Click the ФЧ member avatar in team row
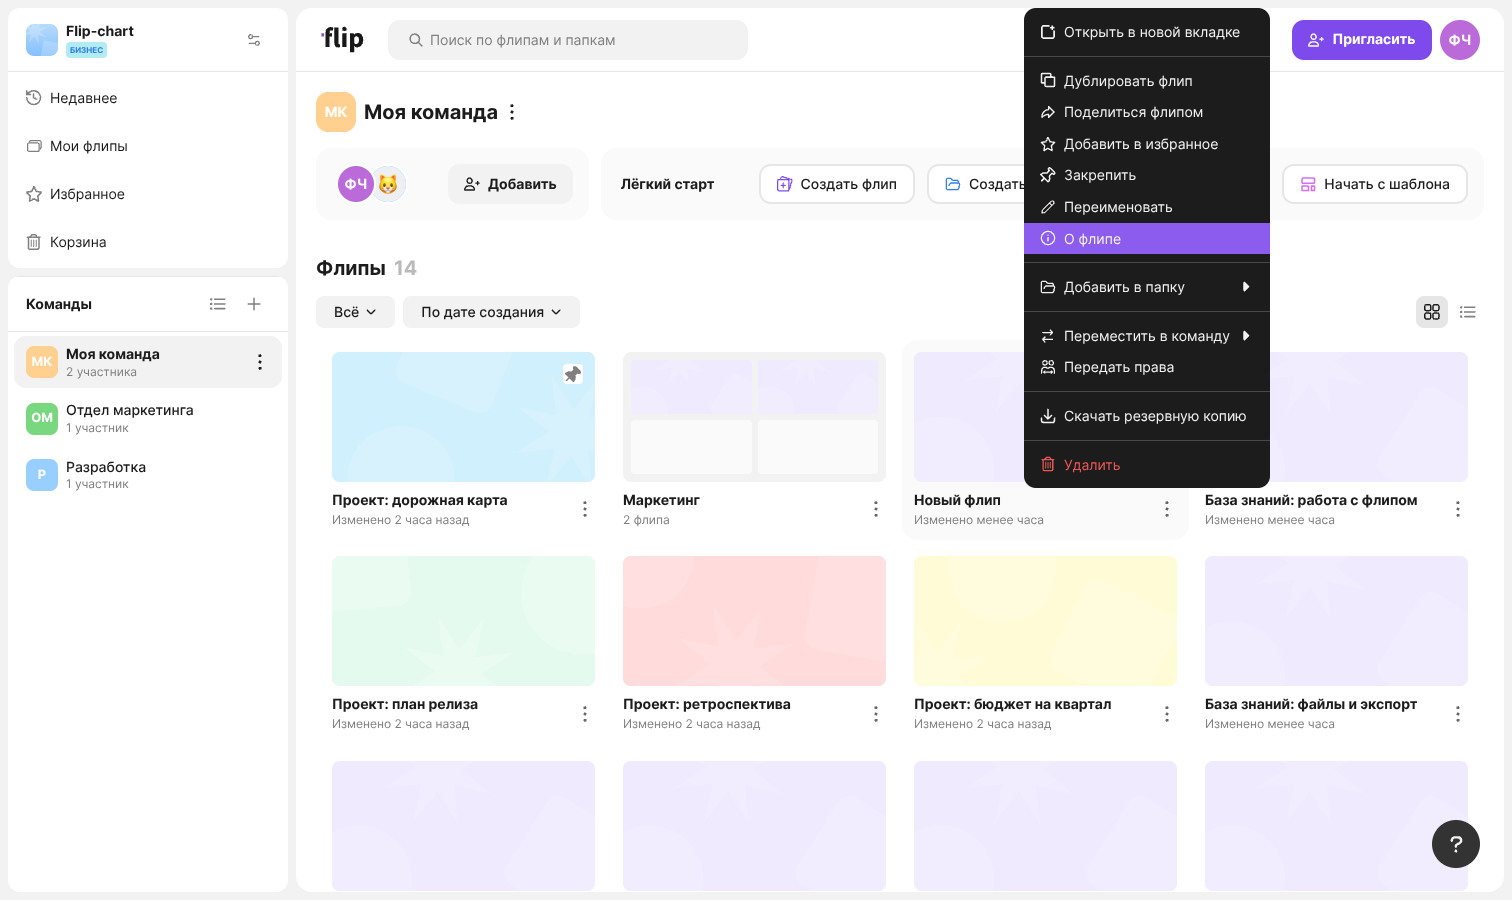The image size is (1512, 900). pyautogui.click(x=356, y=184)
